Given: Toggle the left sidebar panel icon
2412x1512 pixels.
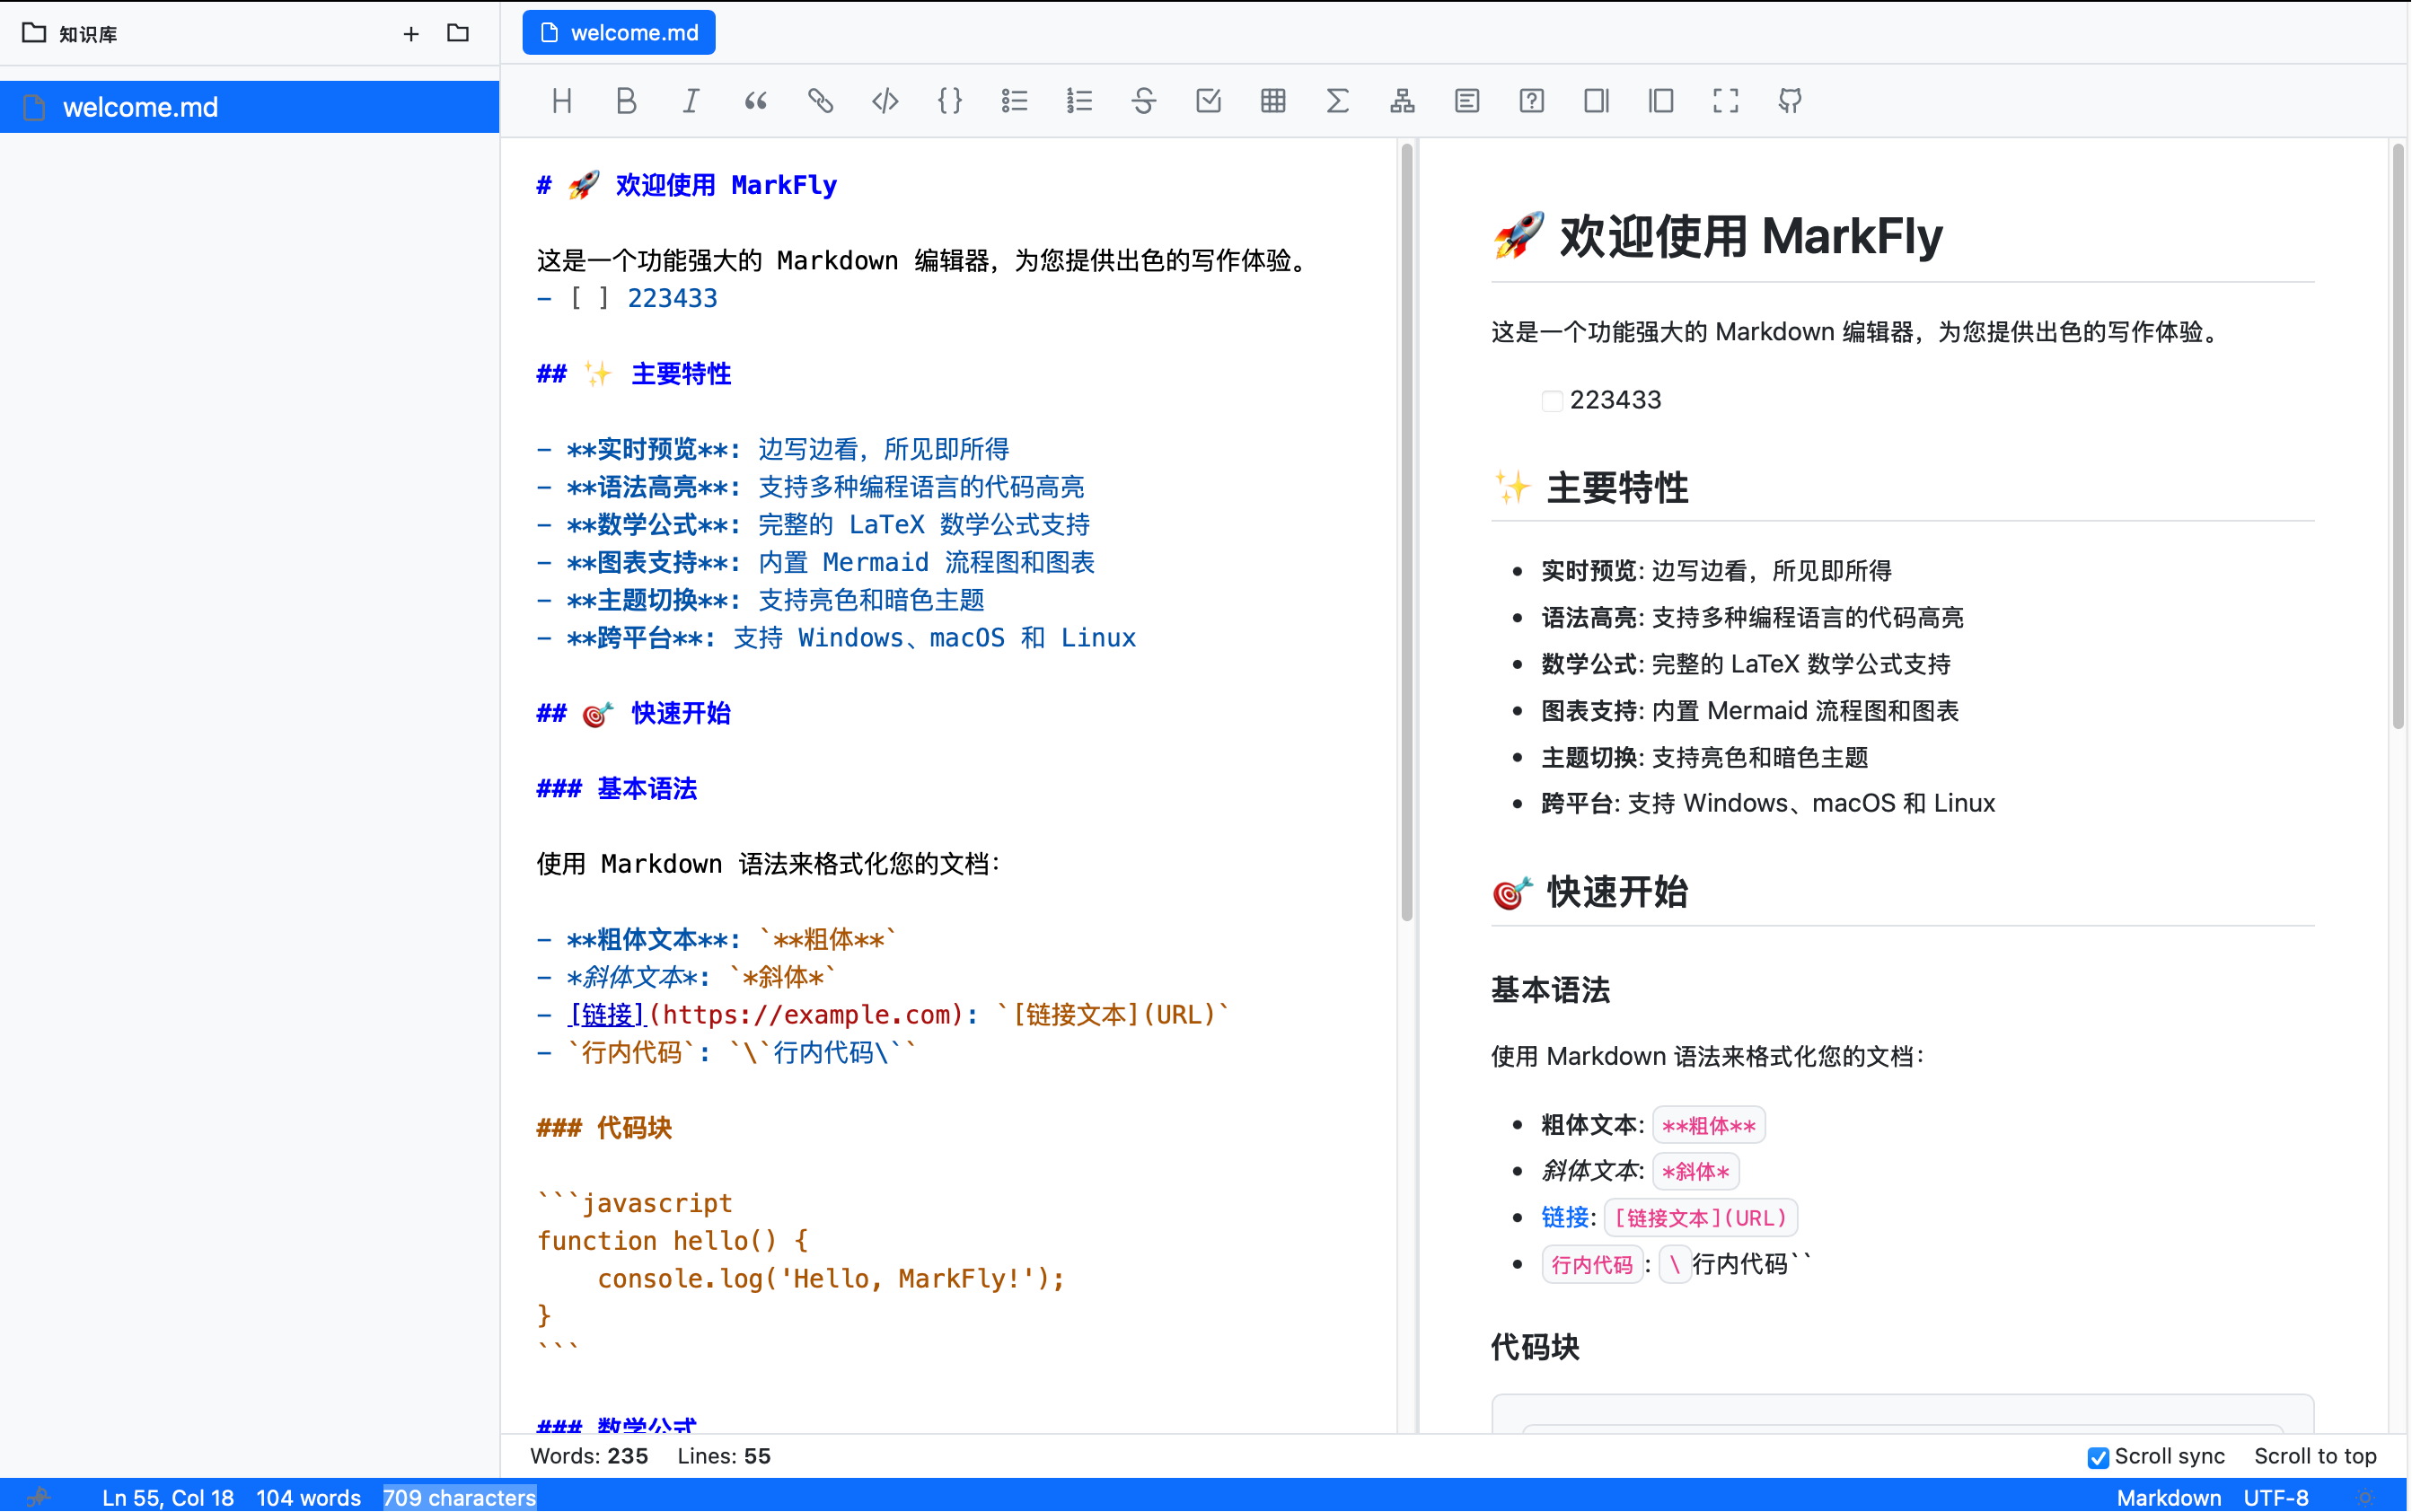Looking at the screenshot, I should click(1661, 100).
